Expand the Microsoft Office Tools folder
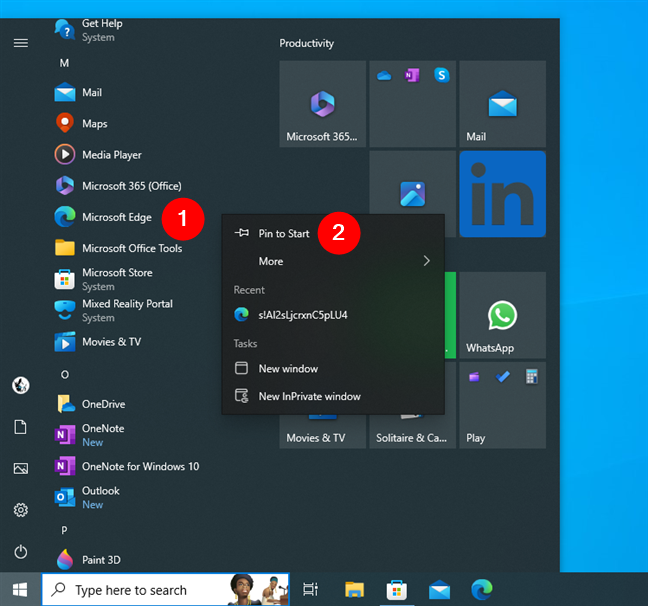 point(131,248)
